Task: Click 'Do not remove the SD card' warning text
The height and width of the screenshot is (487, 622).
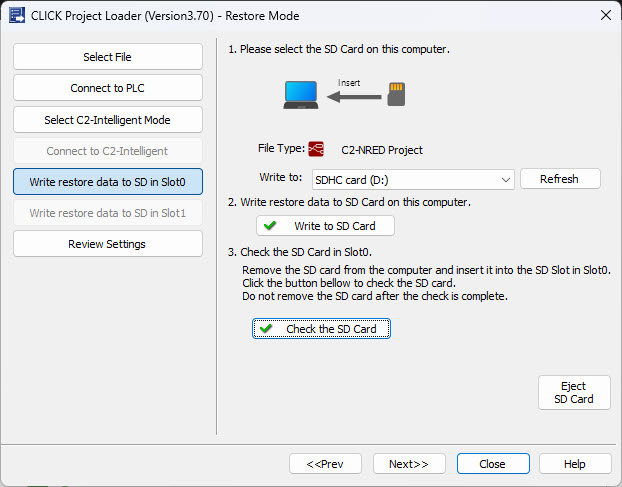Action: [x=375, y=296]
